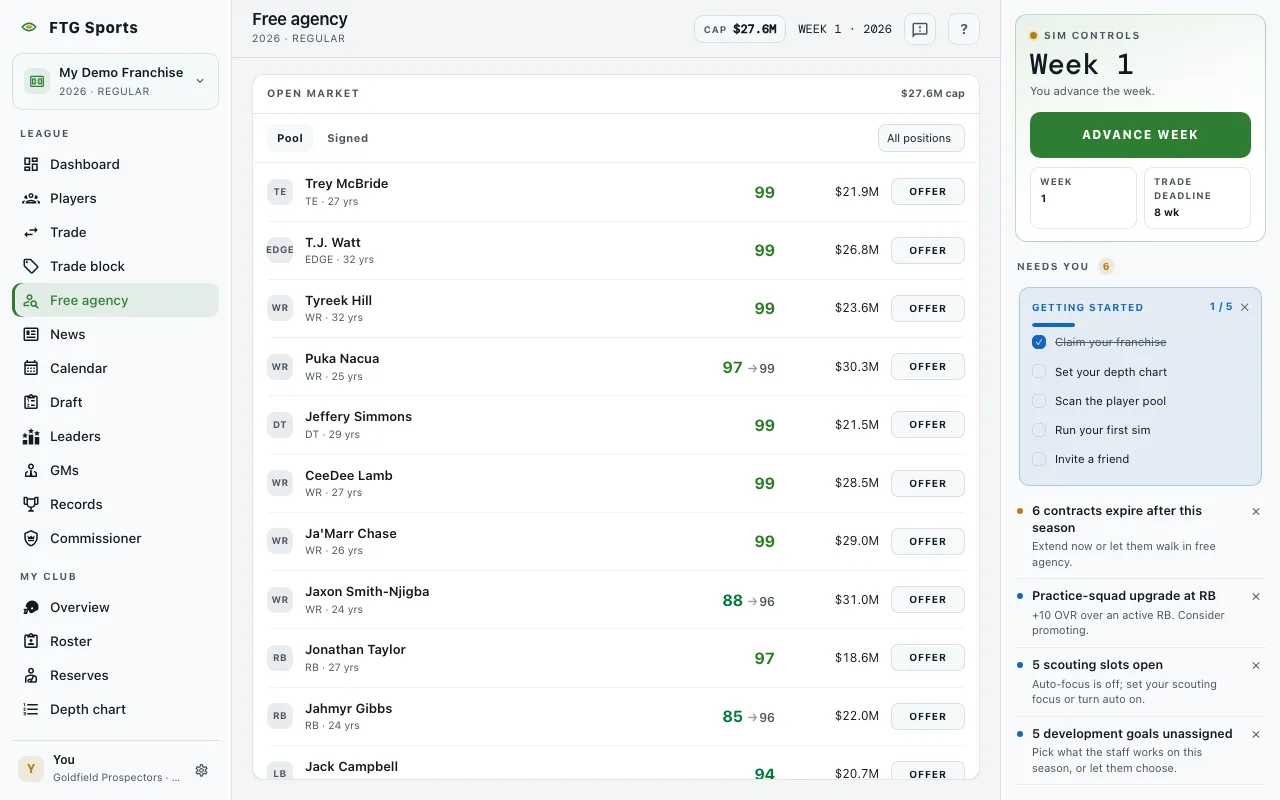Image resolution: width=1280 pixels, height=800 pixels.
Task: Open Free agency in the sidebar
Action: pyautogui.click(x=115, y=300)
